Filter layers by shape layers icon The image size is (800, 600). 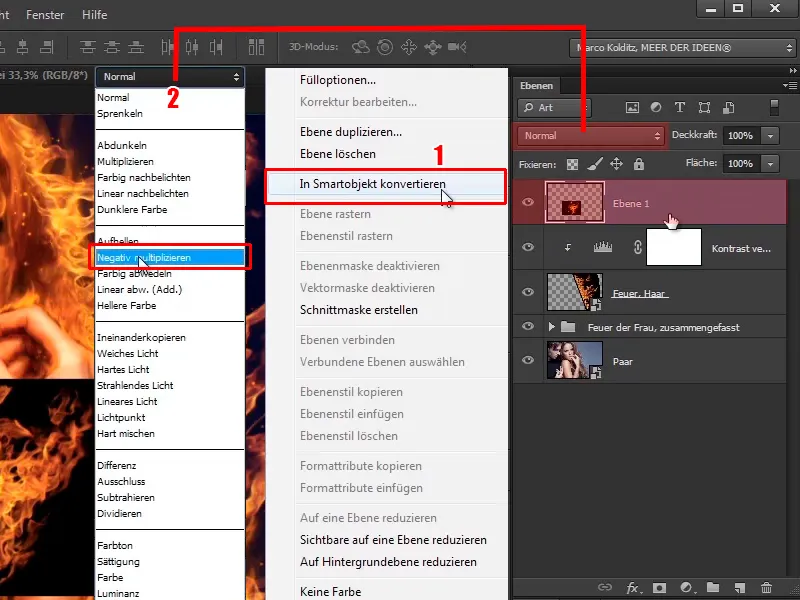(x=705, y=107)
